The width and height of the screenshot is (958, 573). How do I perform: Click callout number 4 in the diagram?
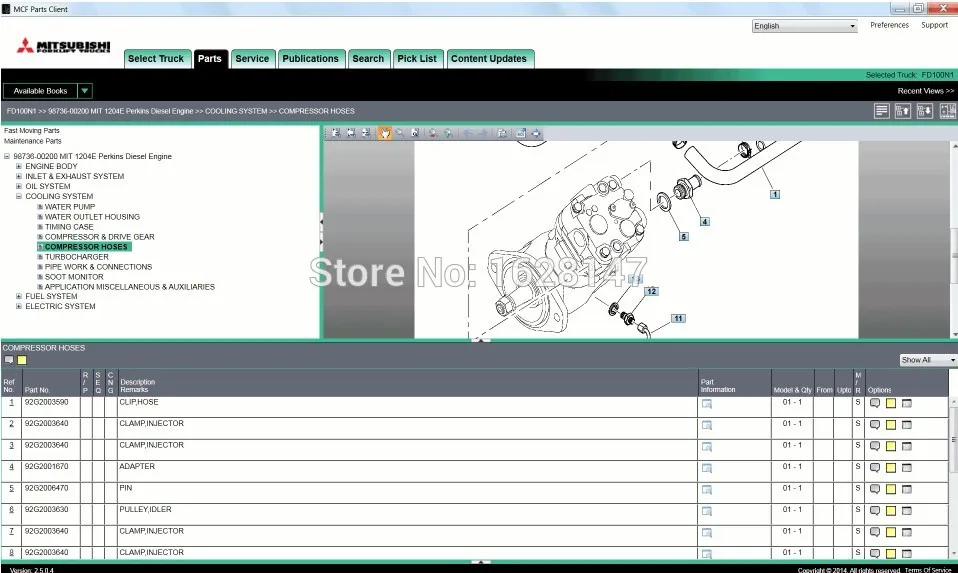tap(704, 221)
